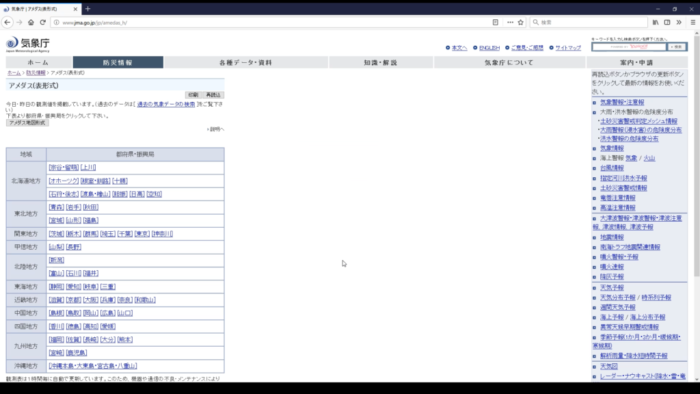The height and width of the screenshot is (394, 700).
Task: Show sidebars icon in toolbar
Action: (x=667, y=22)
